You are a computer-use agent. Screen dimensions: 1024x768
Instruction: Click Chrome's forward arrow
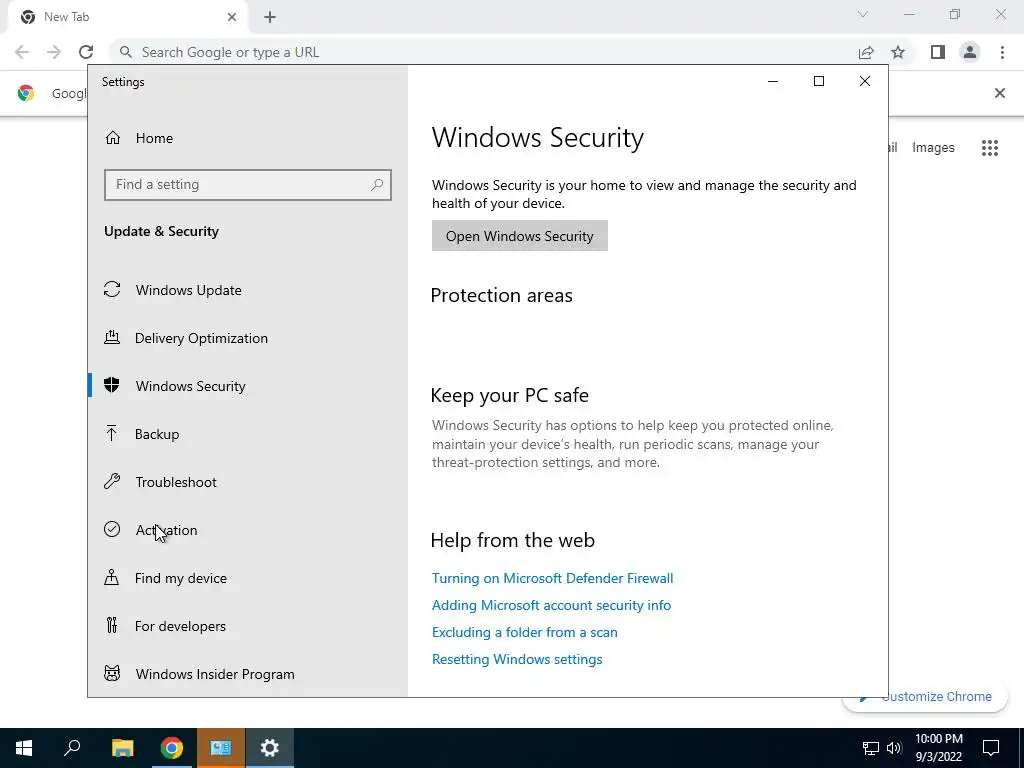coord(54,52)
